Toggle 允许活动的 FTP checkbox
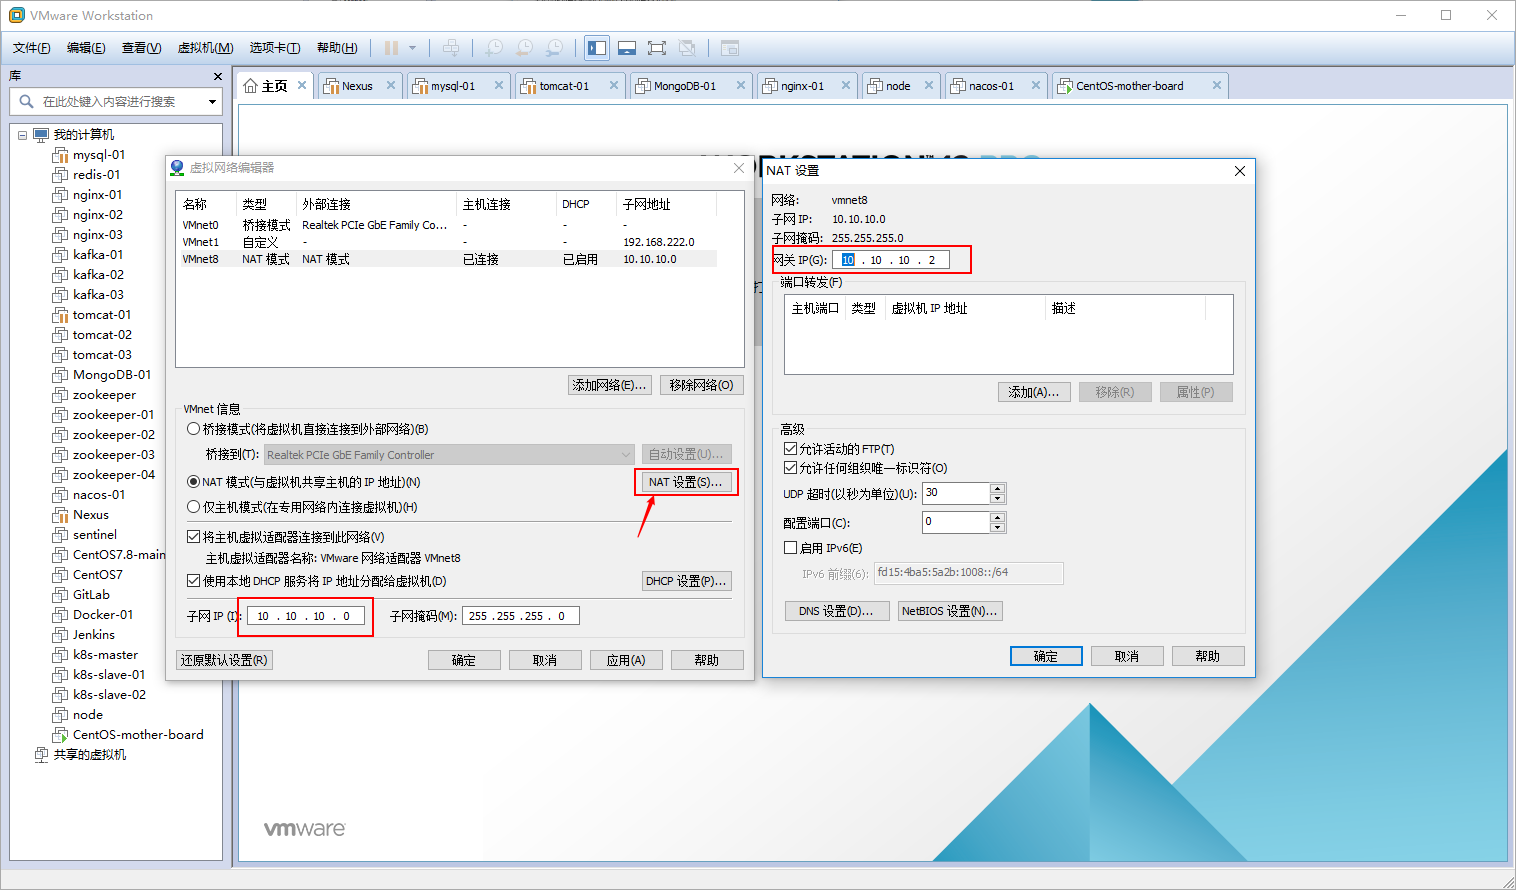The width and height of the screenshot is (1516, 890). click(791, 449)
